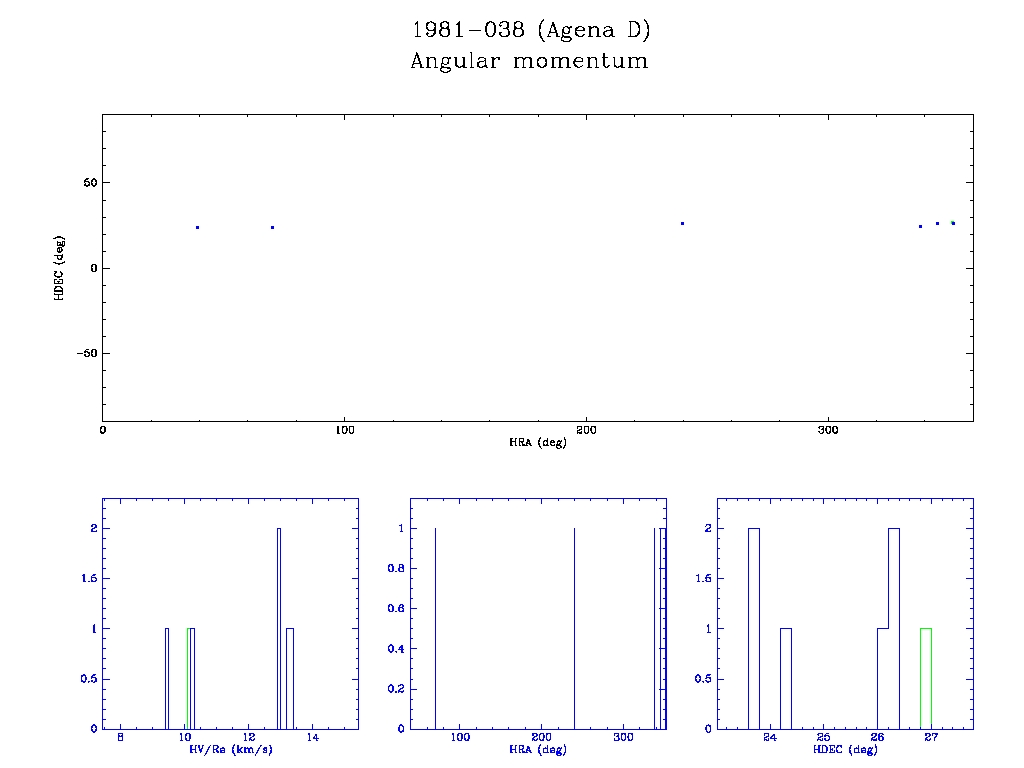Click 'HRA (deg)' label under middle histogram
The width and height of the screenshot is (1024, 768).
click(538, 749)
